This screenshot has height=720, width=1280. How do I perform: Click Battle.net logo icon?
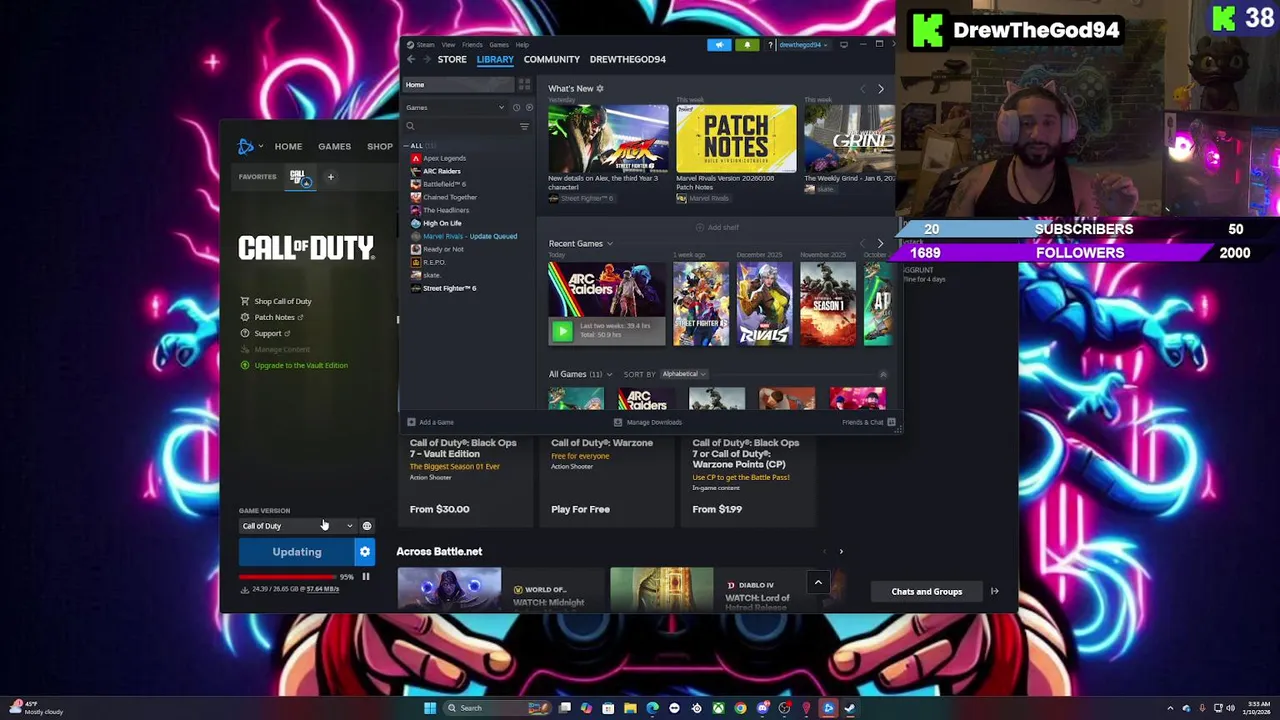click(x=246, y=147)
